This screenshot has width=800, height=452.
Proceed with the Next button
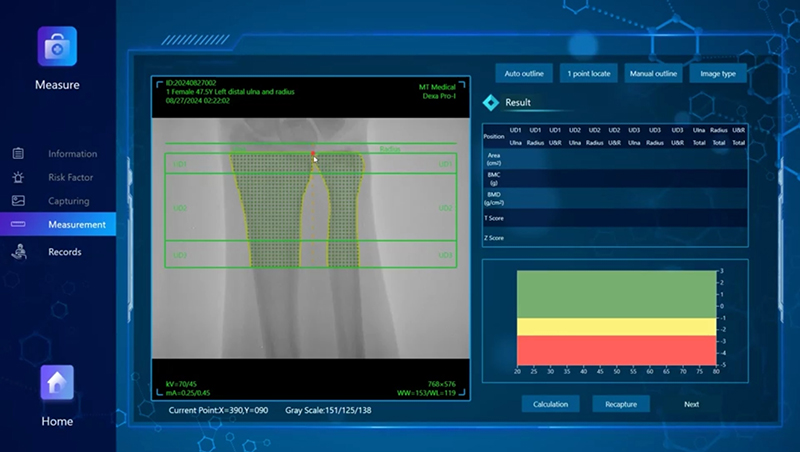pos(691,404)
